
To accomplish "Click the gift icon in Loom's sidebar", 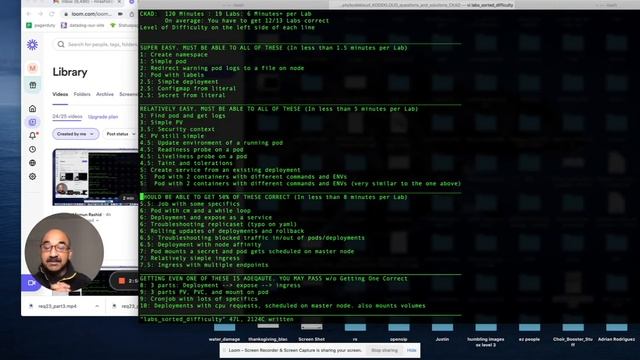I will [33, 85].
